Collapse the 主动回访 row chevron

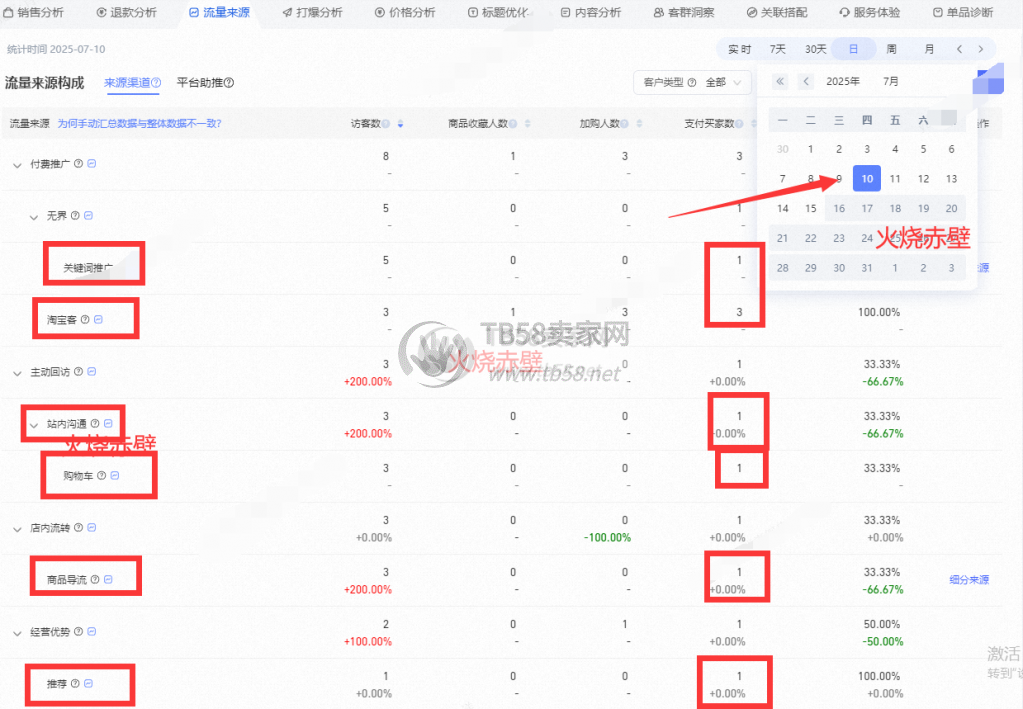tap(17, 372)
